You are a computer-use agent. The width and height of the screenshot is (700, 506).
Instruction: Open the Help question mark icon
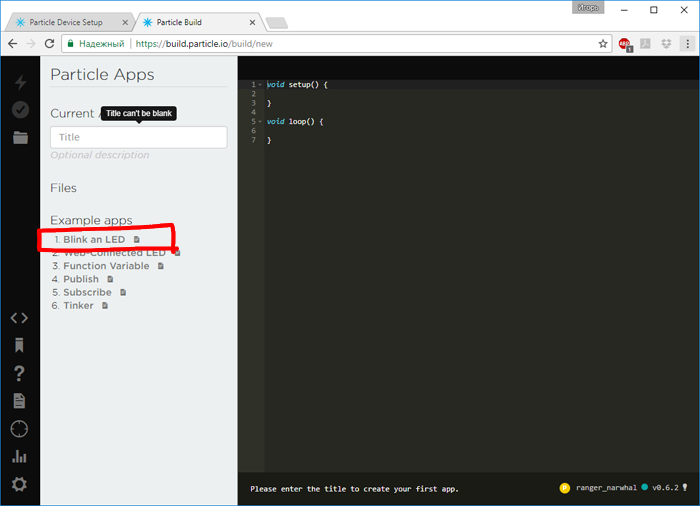[x=19, y=373]
